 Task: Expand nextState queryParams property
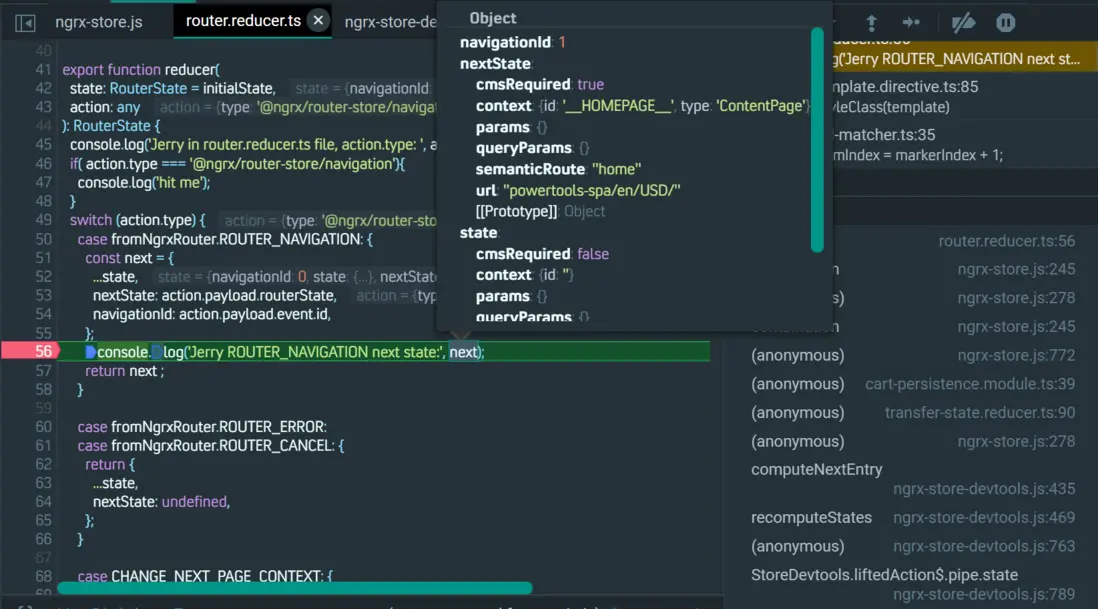coord(524,148)
